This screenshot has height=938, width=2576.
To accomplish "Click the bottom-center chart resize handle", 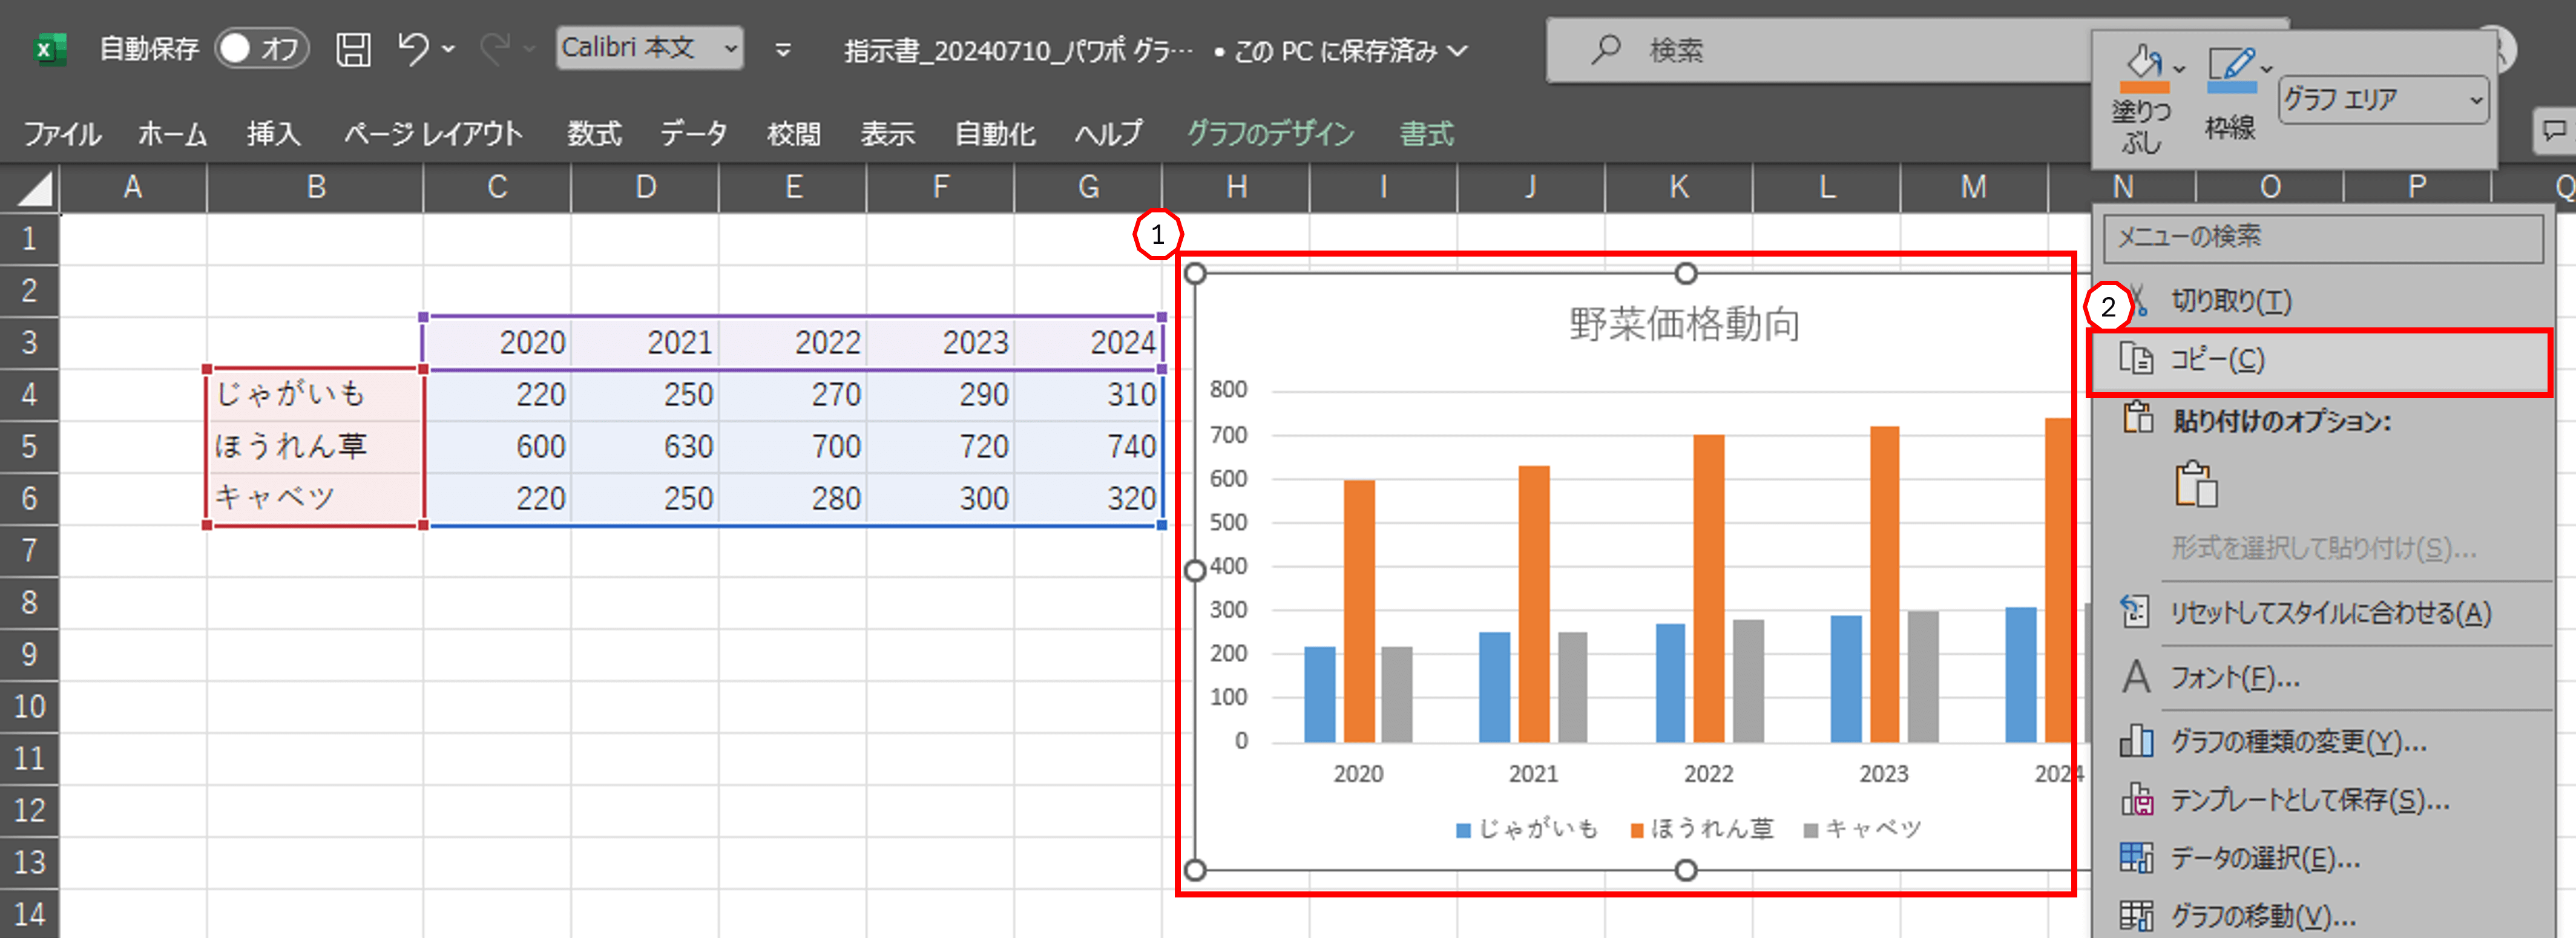I will (1686, 870).
